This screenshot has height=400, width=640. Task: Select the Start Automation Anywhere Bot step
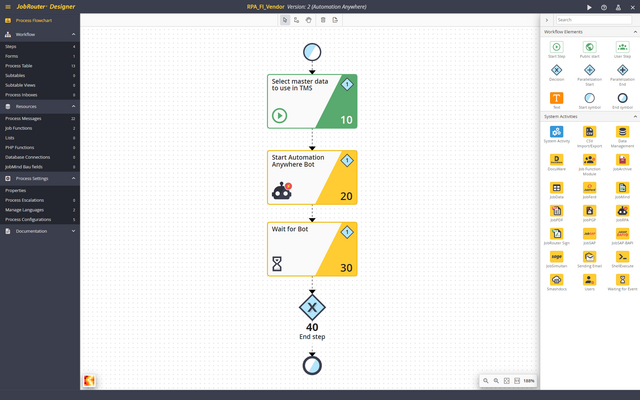(312, 178)
